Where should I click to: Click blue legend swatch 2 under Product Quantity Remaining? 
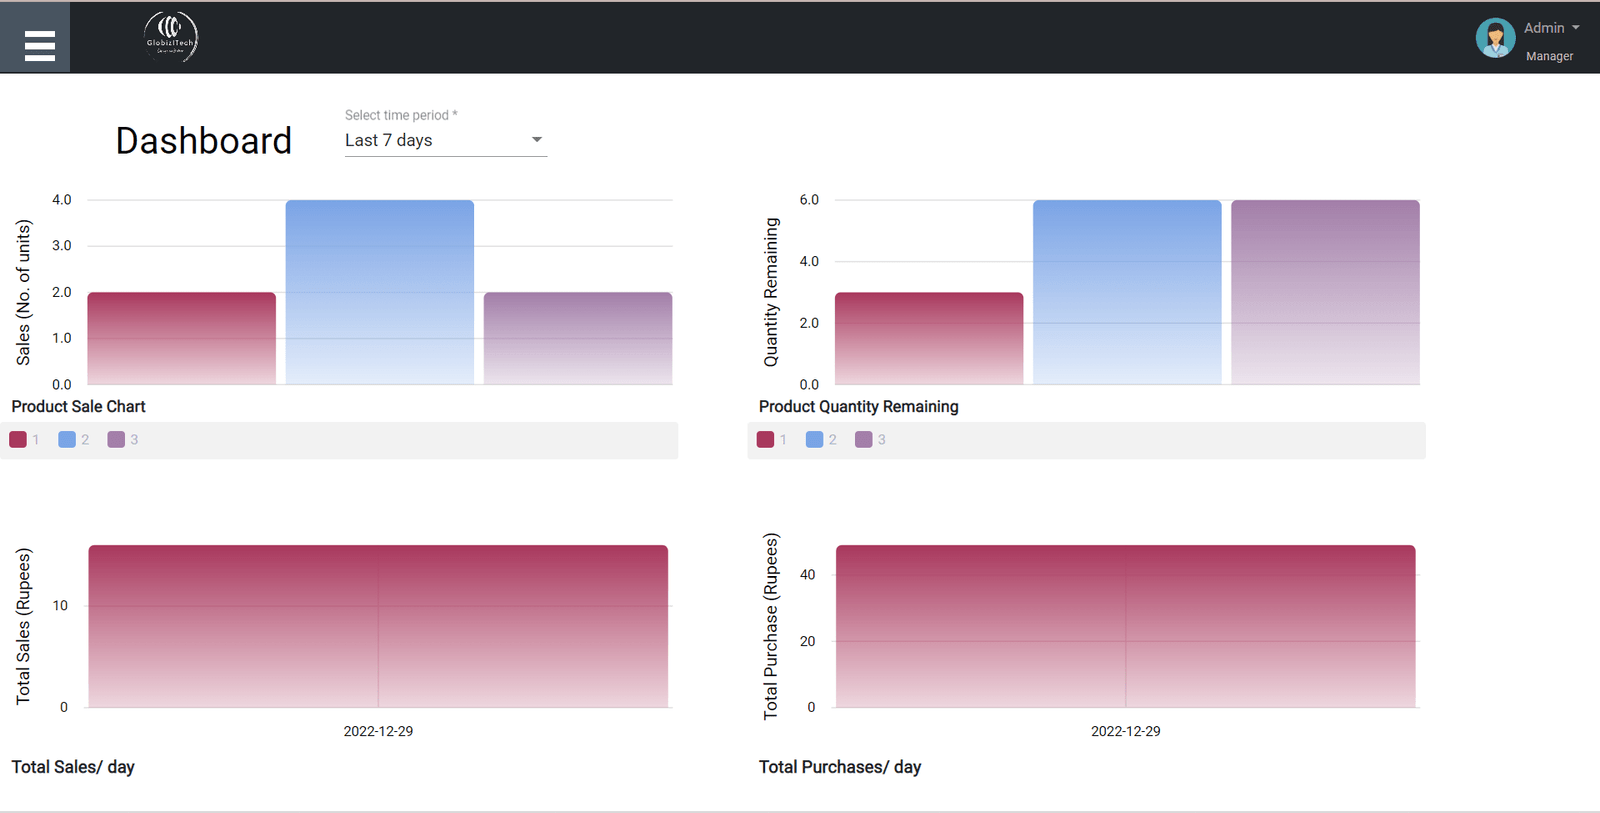814,439
